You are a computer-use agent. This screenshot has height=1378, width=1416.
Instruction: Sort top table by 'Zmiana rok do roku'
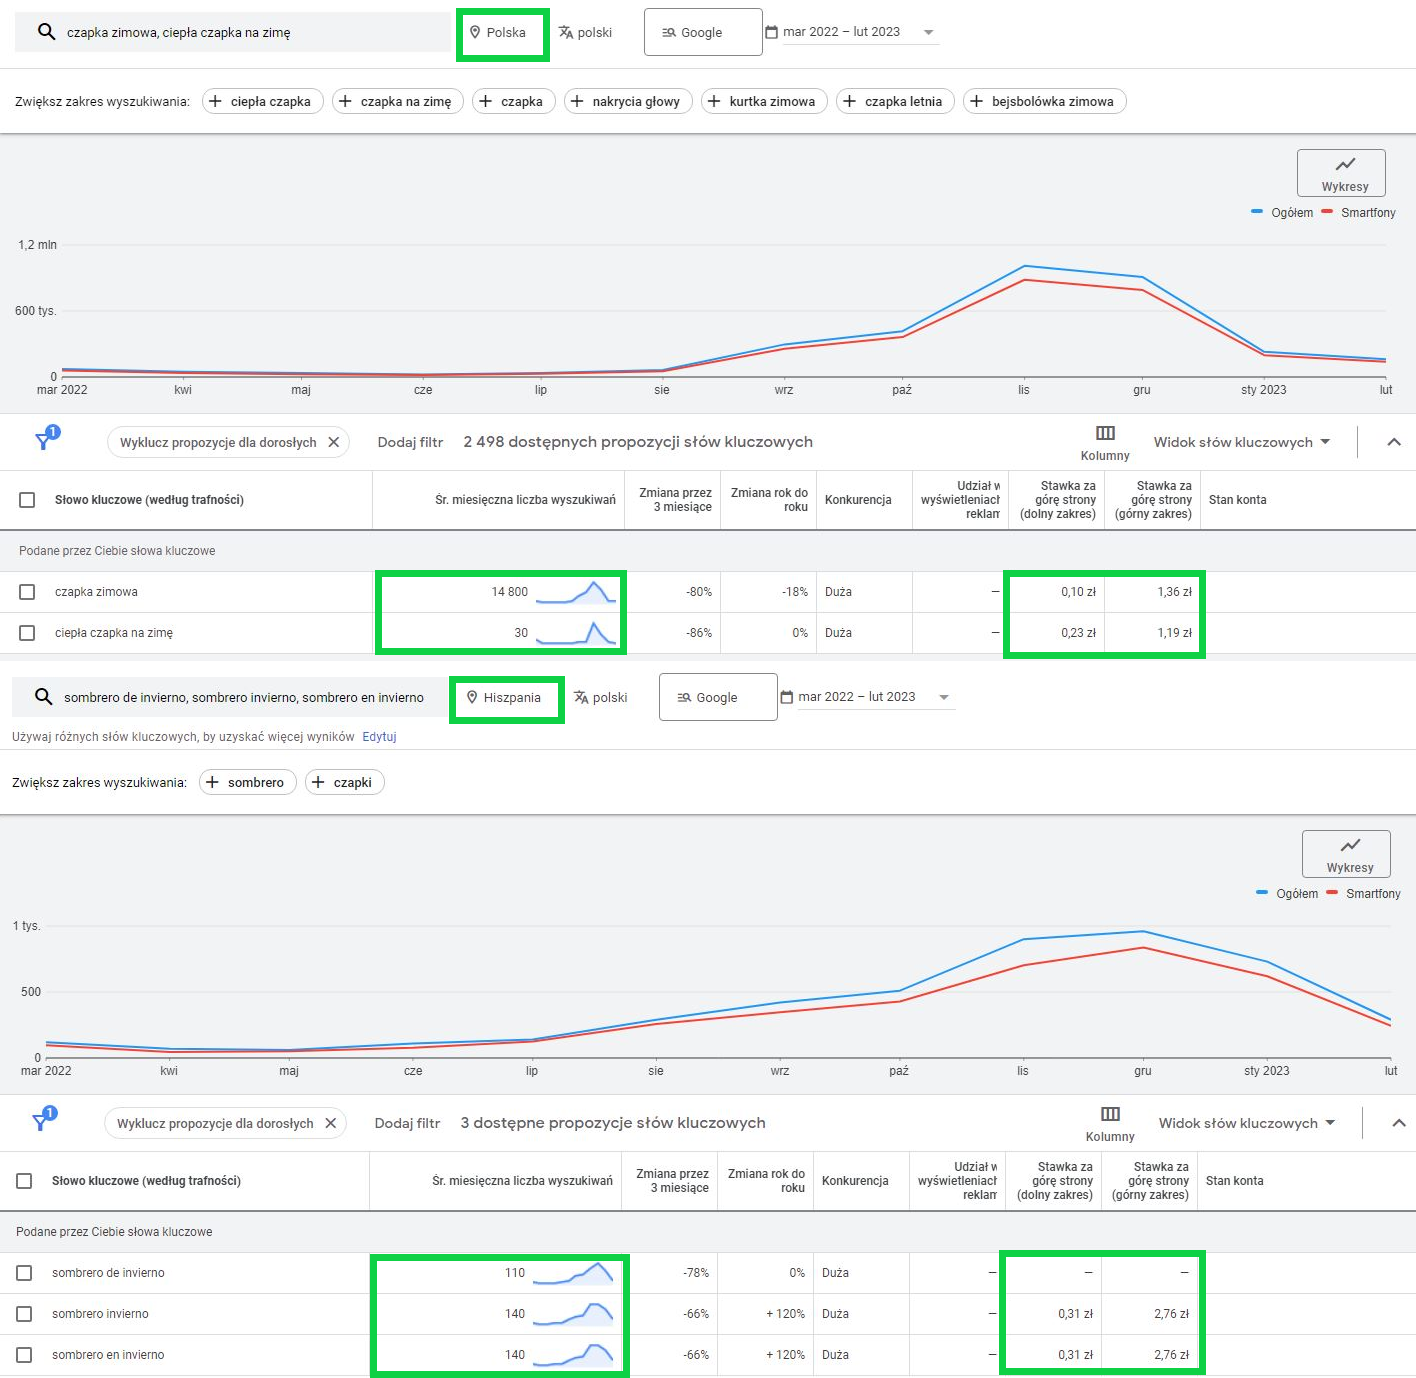tap(769, 500)
